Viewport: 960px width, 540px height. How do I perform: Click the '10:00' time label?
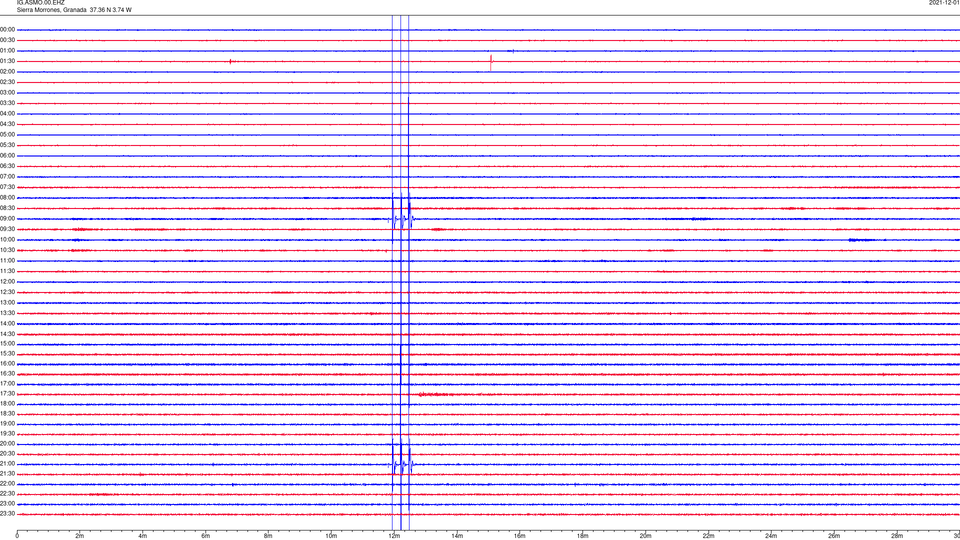7,240
